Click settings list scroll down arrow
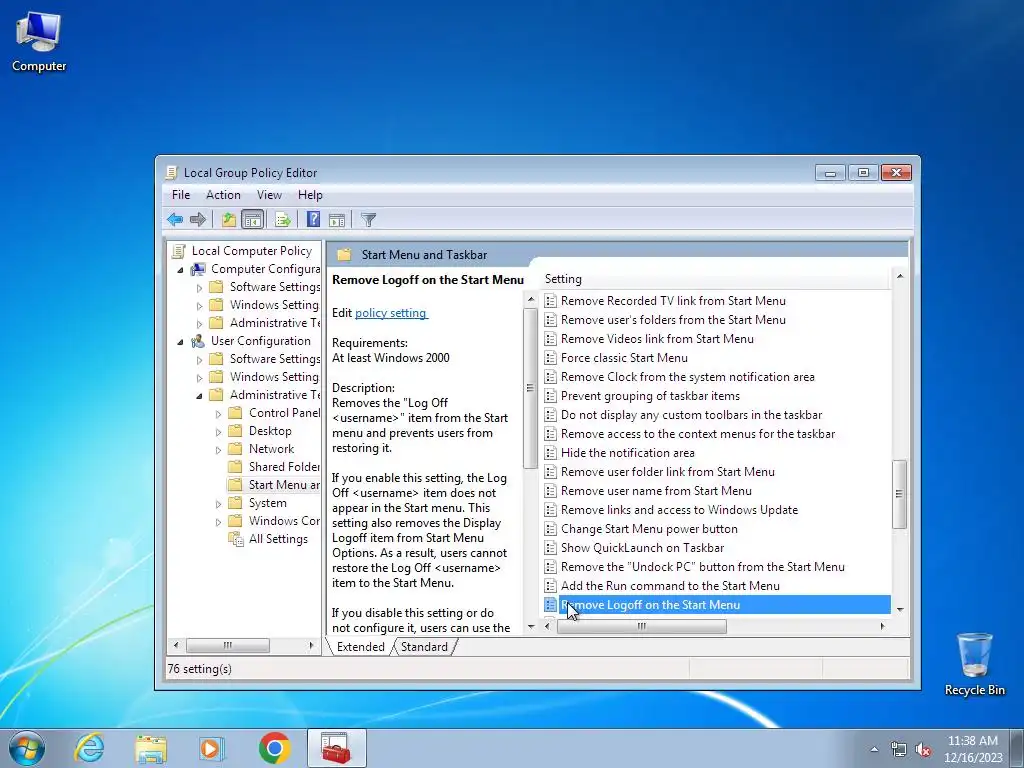The height and width of the screenshot is (768, 1024). click(x=900, y=609)
